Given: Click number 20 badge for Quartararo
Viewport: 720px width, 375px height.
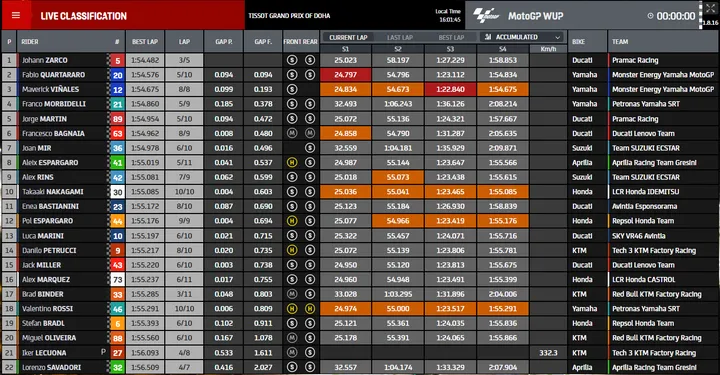Looking at the screenshot, I should click(x=118, y=75).
